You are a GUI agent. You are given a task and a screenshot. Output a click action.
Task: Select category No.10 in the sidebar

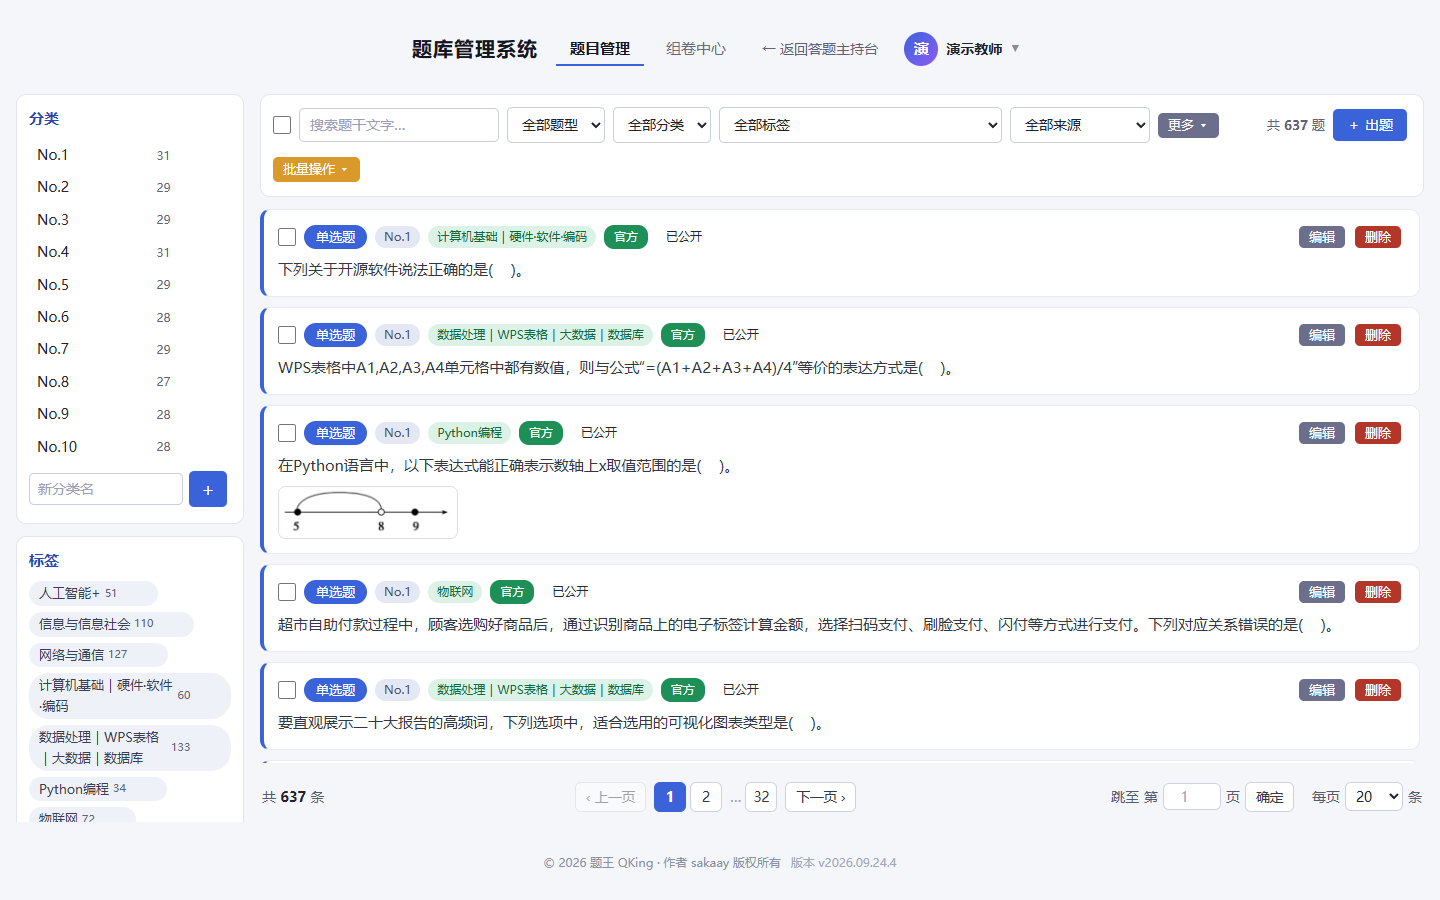click(104, 447)
